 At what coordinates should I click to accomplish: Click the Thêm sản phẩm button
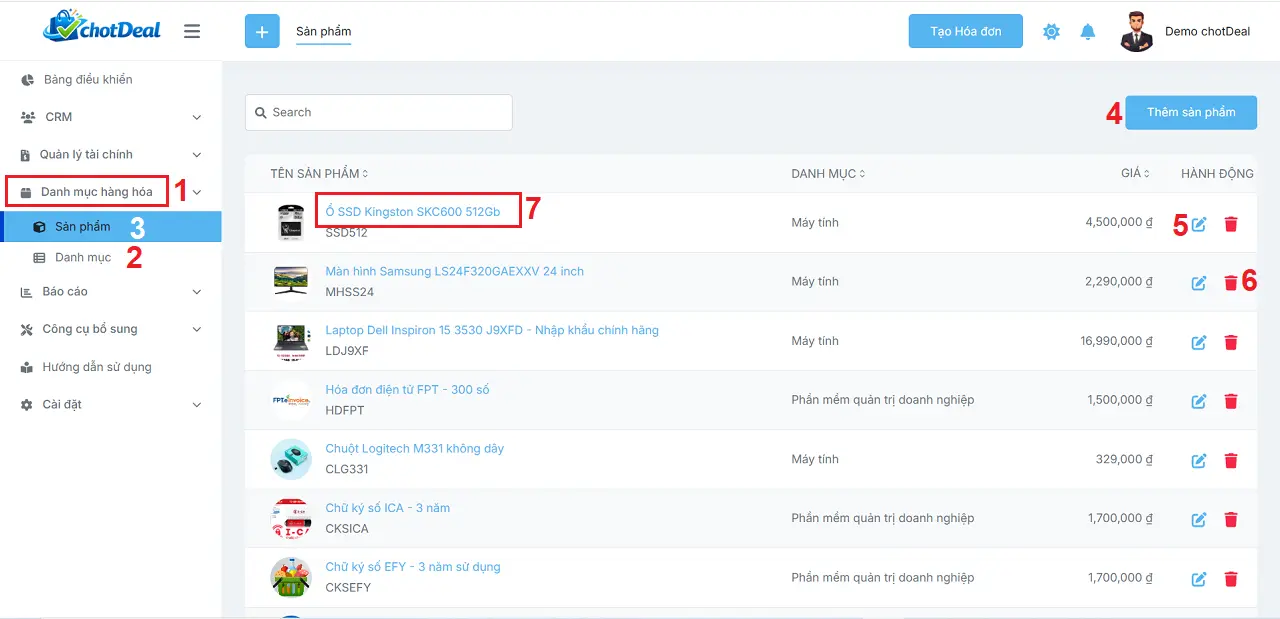click(x=1190, y=112)
